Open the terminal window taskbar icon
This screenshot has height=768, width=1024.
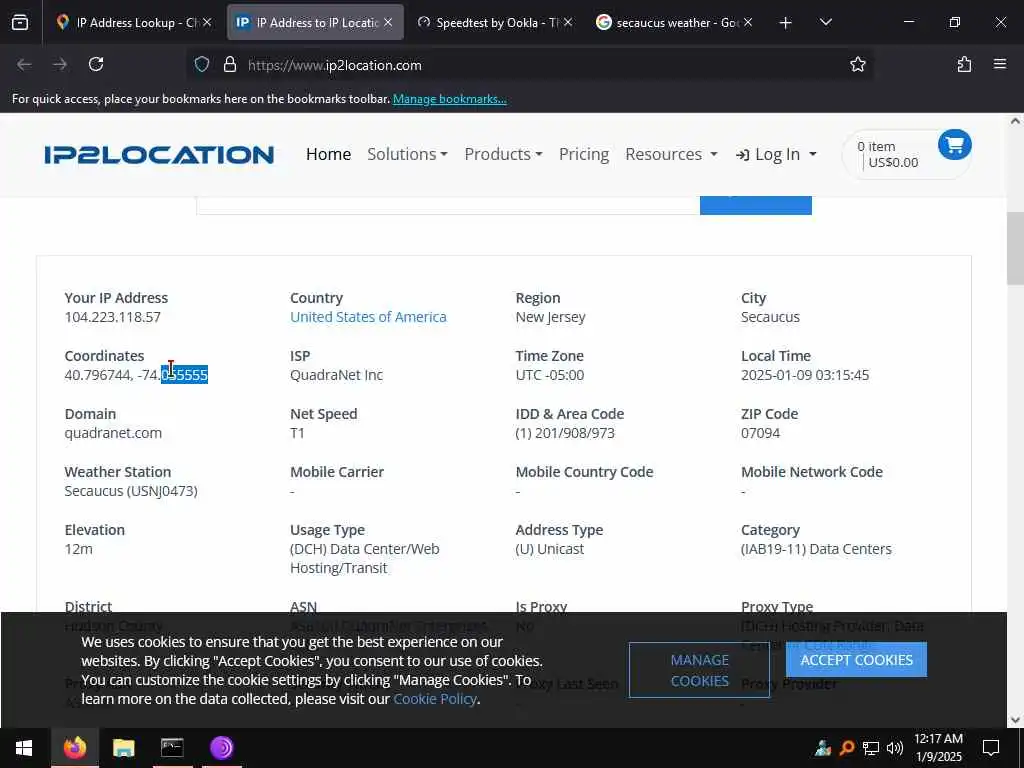tap(172, 748)
